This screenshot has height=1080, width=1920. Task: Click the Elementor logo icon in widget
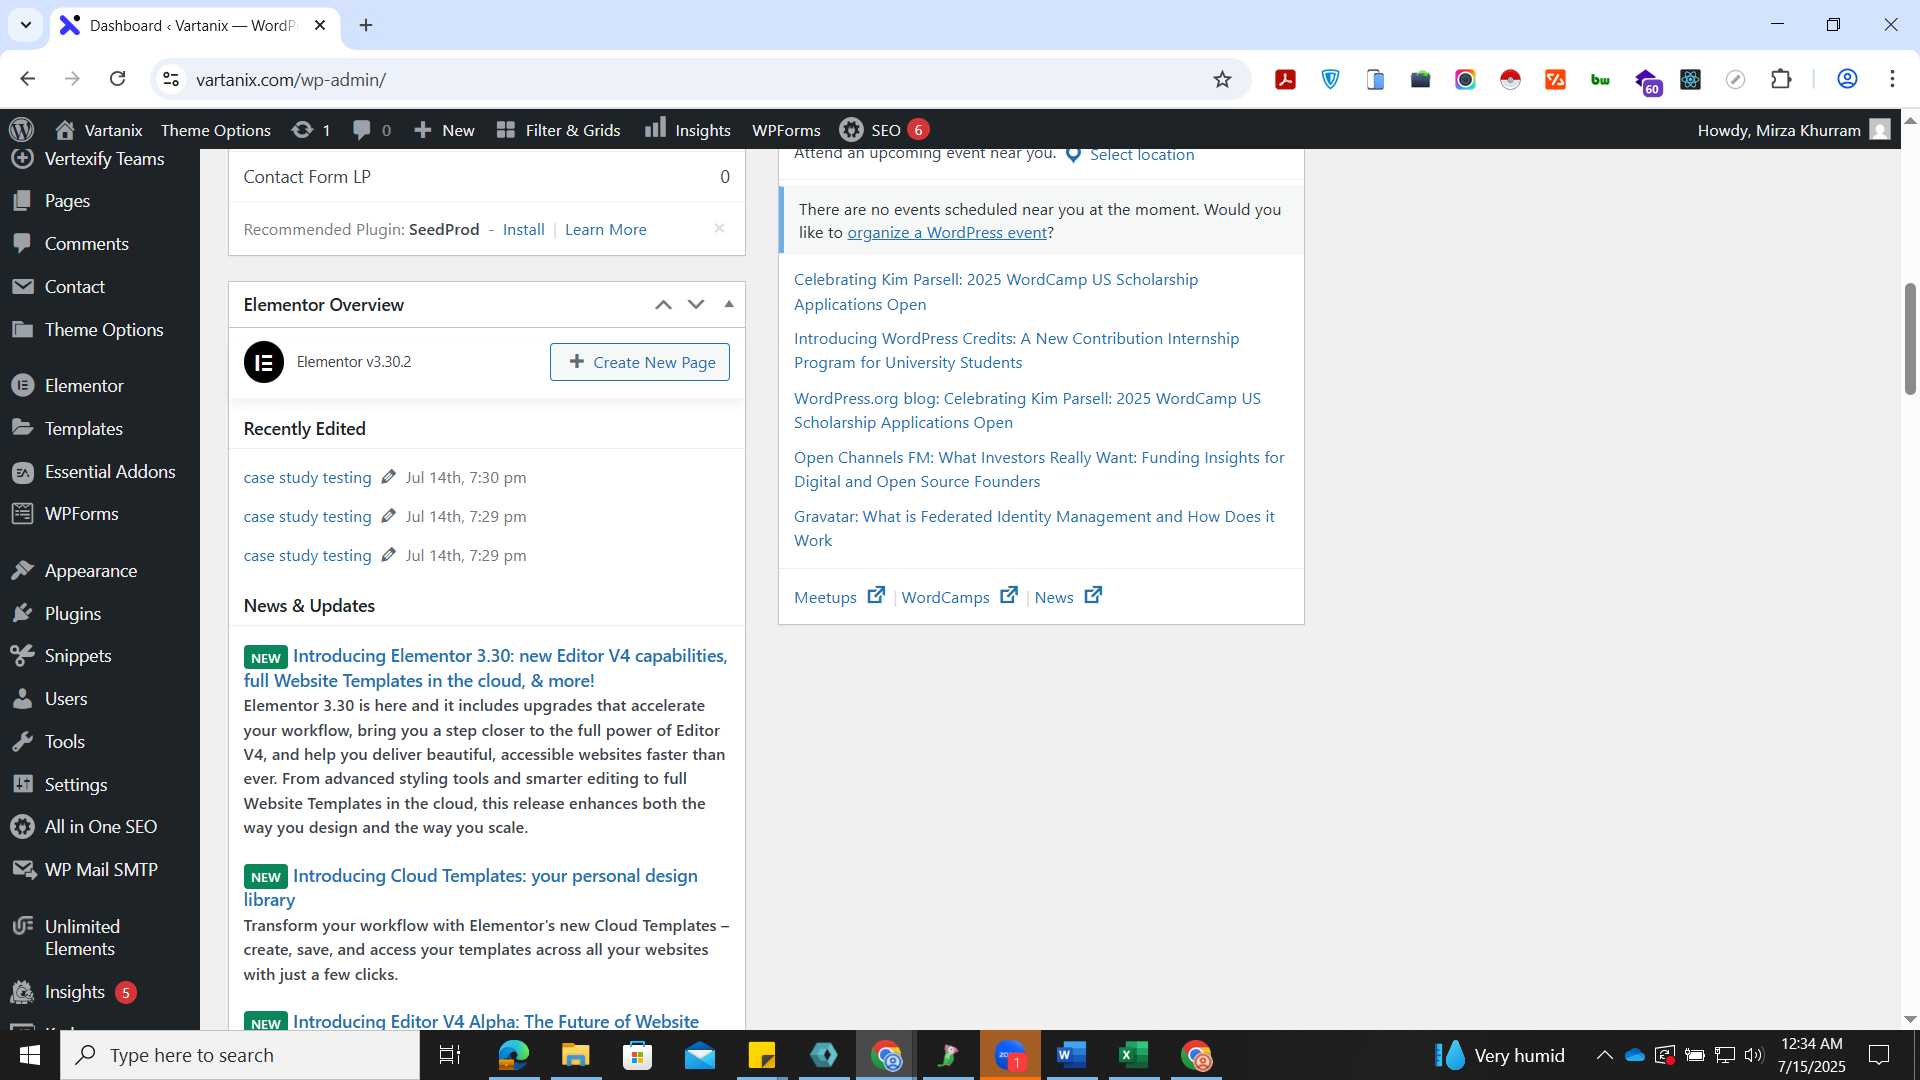264,362
